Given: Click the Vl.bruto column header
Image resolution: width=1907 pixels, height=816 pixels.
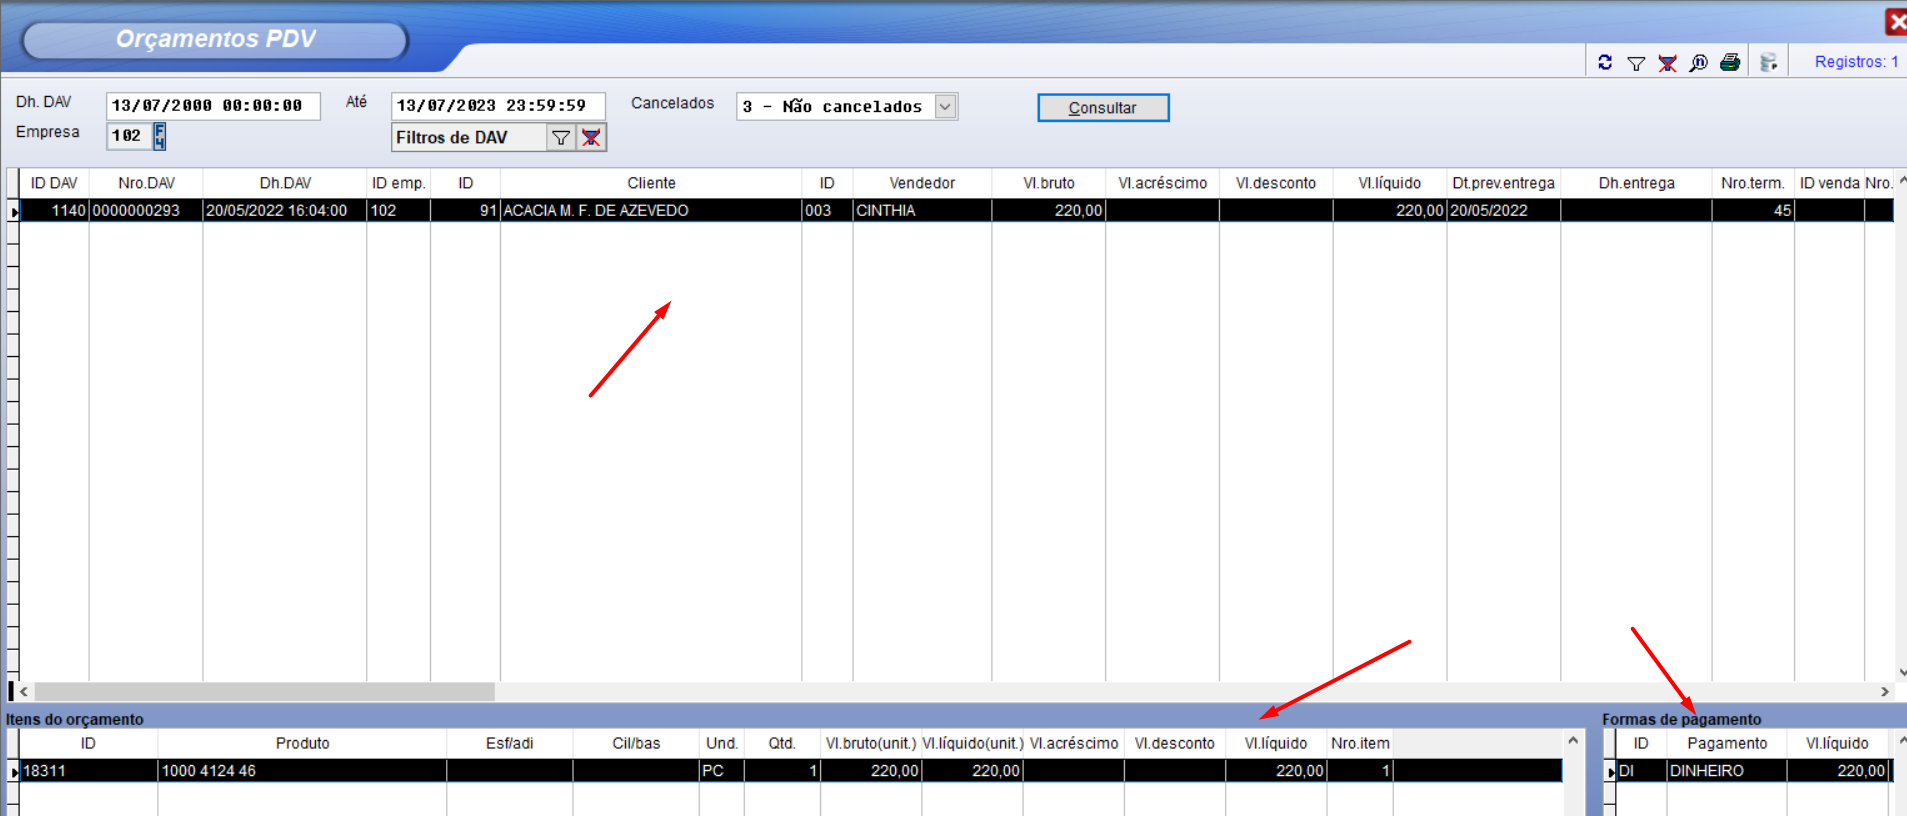Looking at the screenshot, I should 1049,183.
